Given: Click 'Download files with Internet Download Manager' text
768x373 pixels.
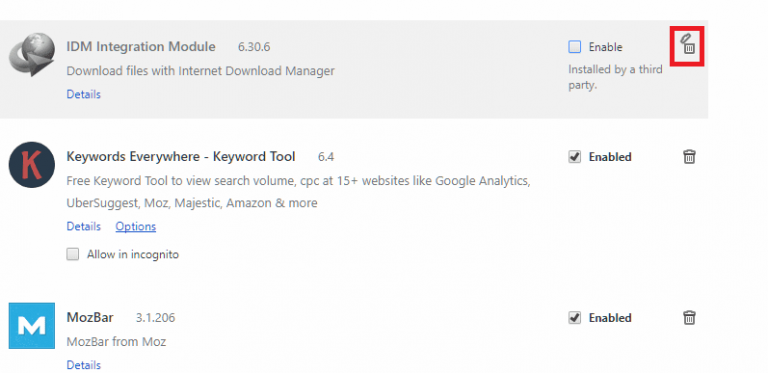Looking at the screenshot, I should [x=200, y=71].
